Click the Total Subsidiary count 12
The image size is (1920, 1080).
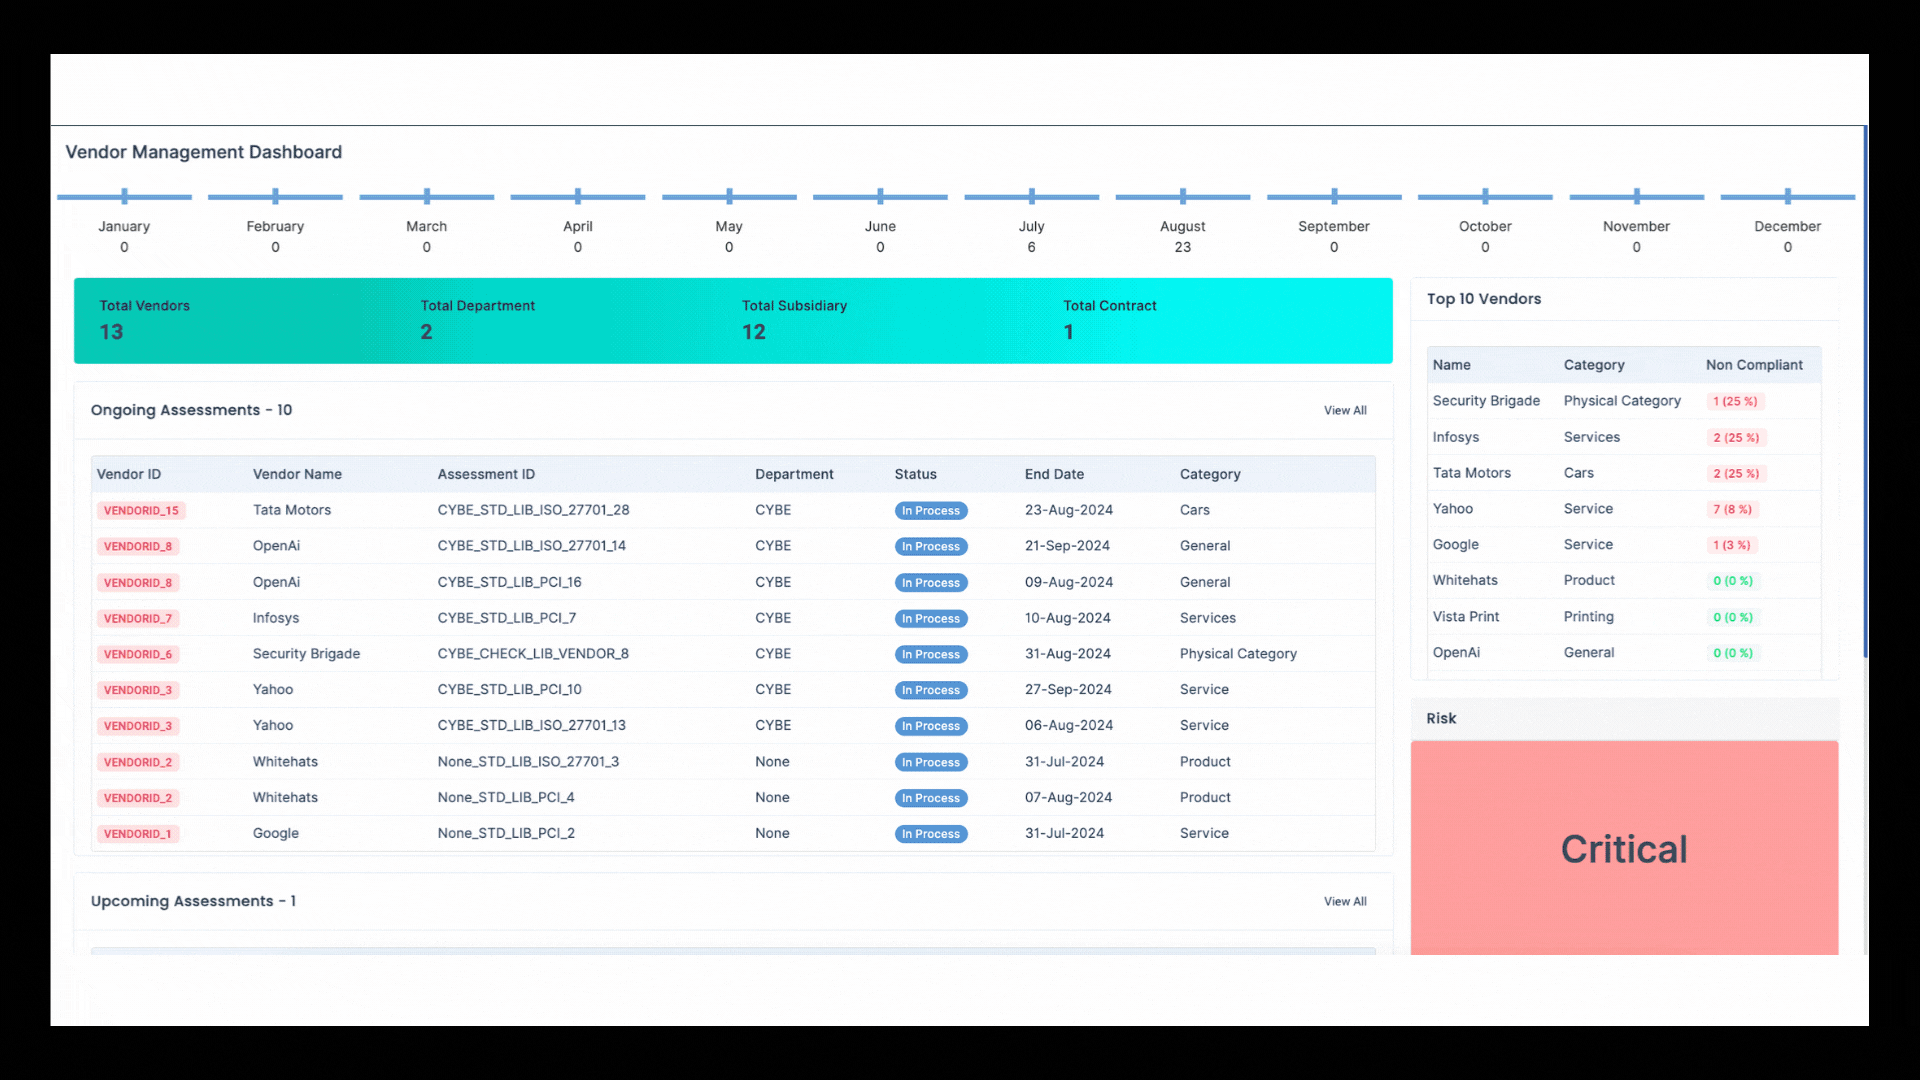753,332
